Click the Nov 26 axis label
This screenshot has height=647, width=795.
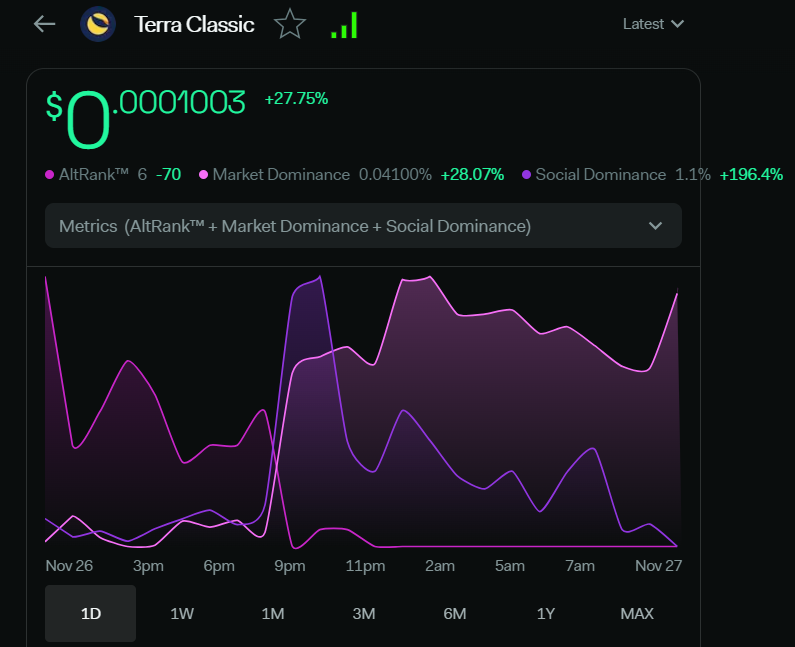coord(69,566)
